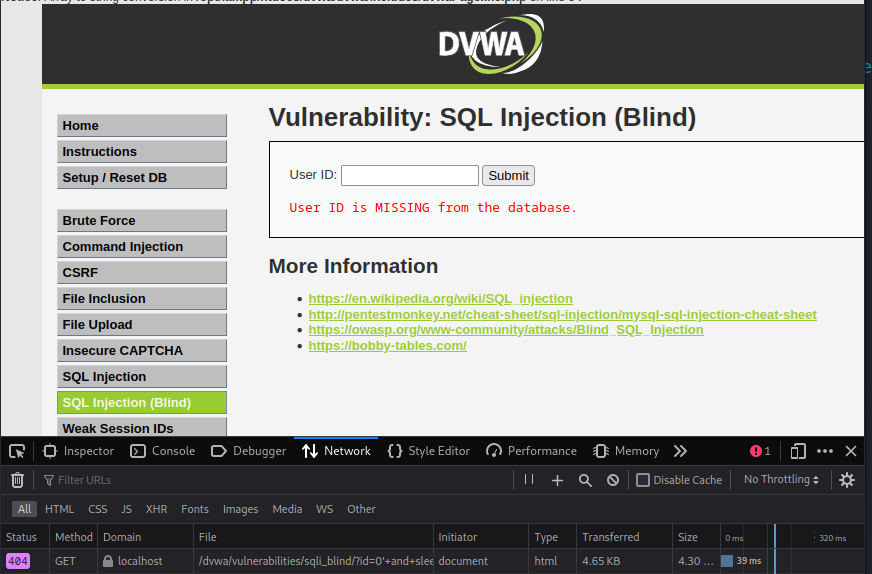Open Weak Session IDs page
872x574 pixels.
click(x=142, y=428)
